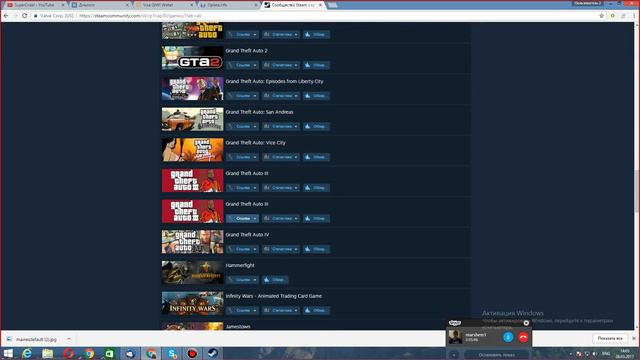The image size is (640, 360).
Task: Open Ссылки dropdown for Grand Theft Auto IV
Action: (242, 249)
